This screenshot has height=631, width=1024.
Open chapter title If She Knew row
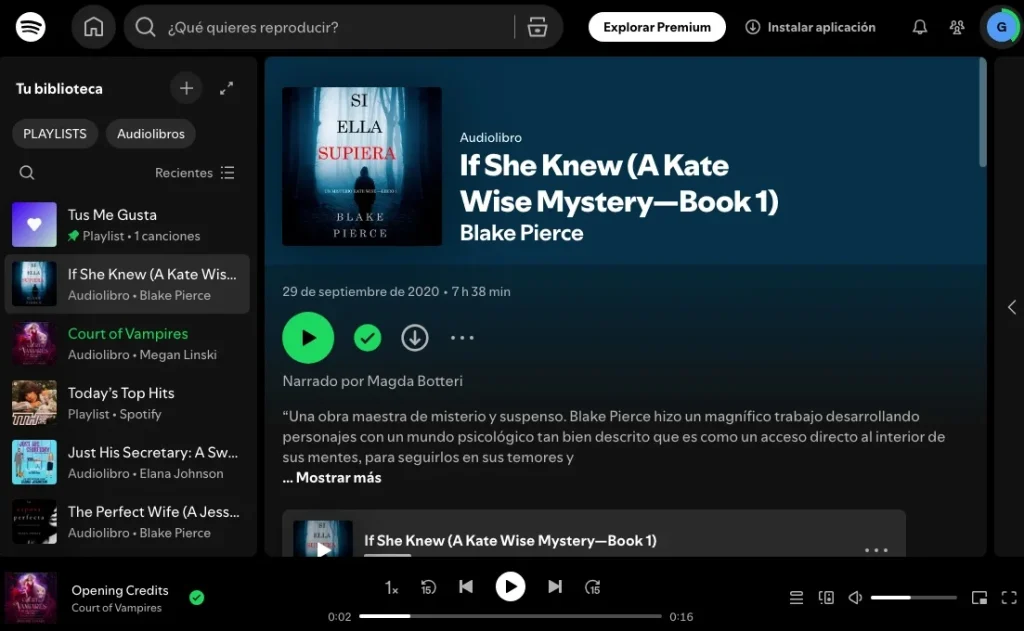click(x=510, y=540)
